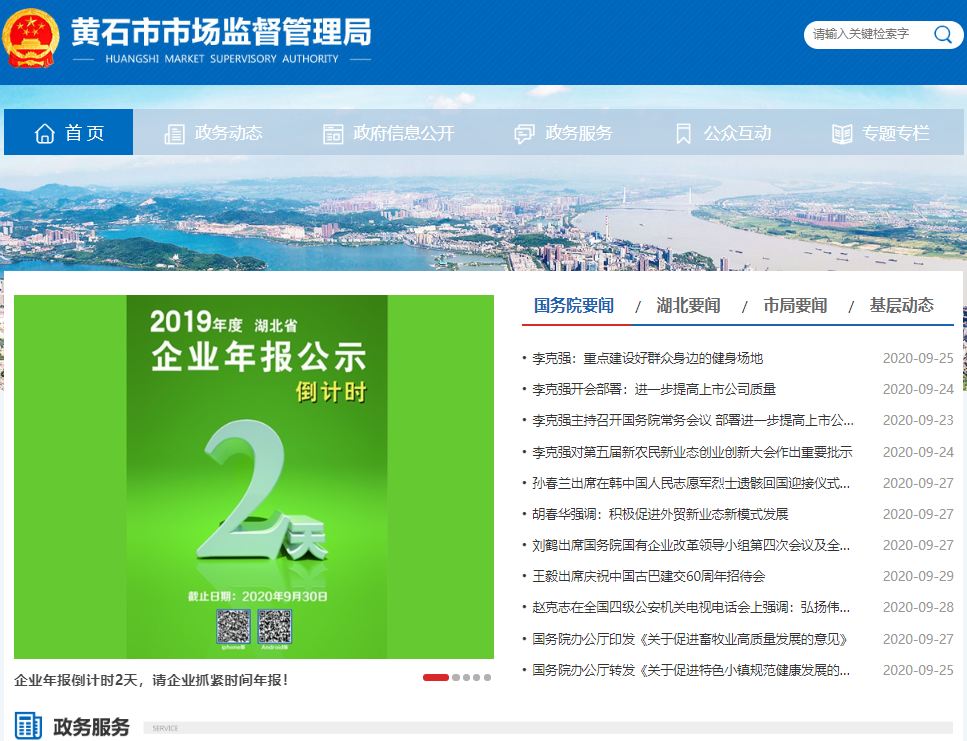Click HUANGSHI MARKET SUPERVISORY AUTHORITY subtitle
This screenshot has height=741, width=967.
point(222,59)
